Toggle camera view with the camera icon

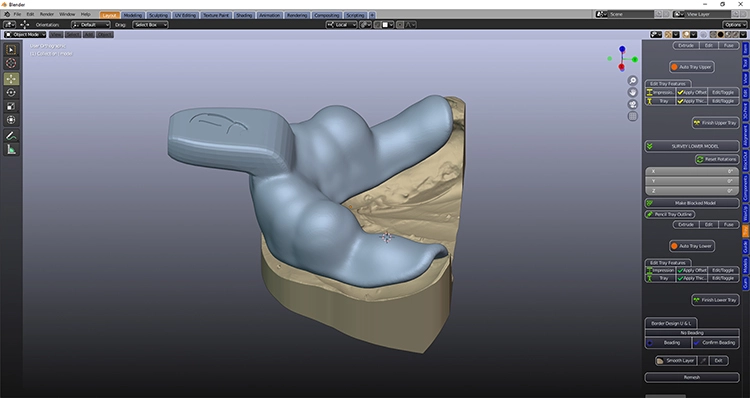[x=632, y=104]
